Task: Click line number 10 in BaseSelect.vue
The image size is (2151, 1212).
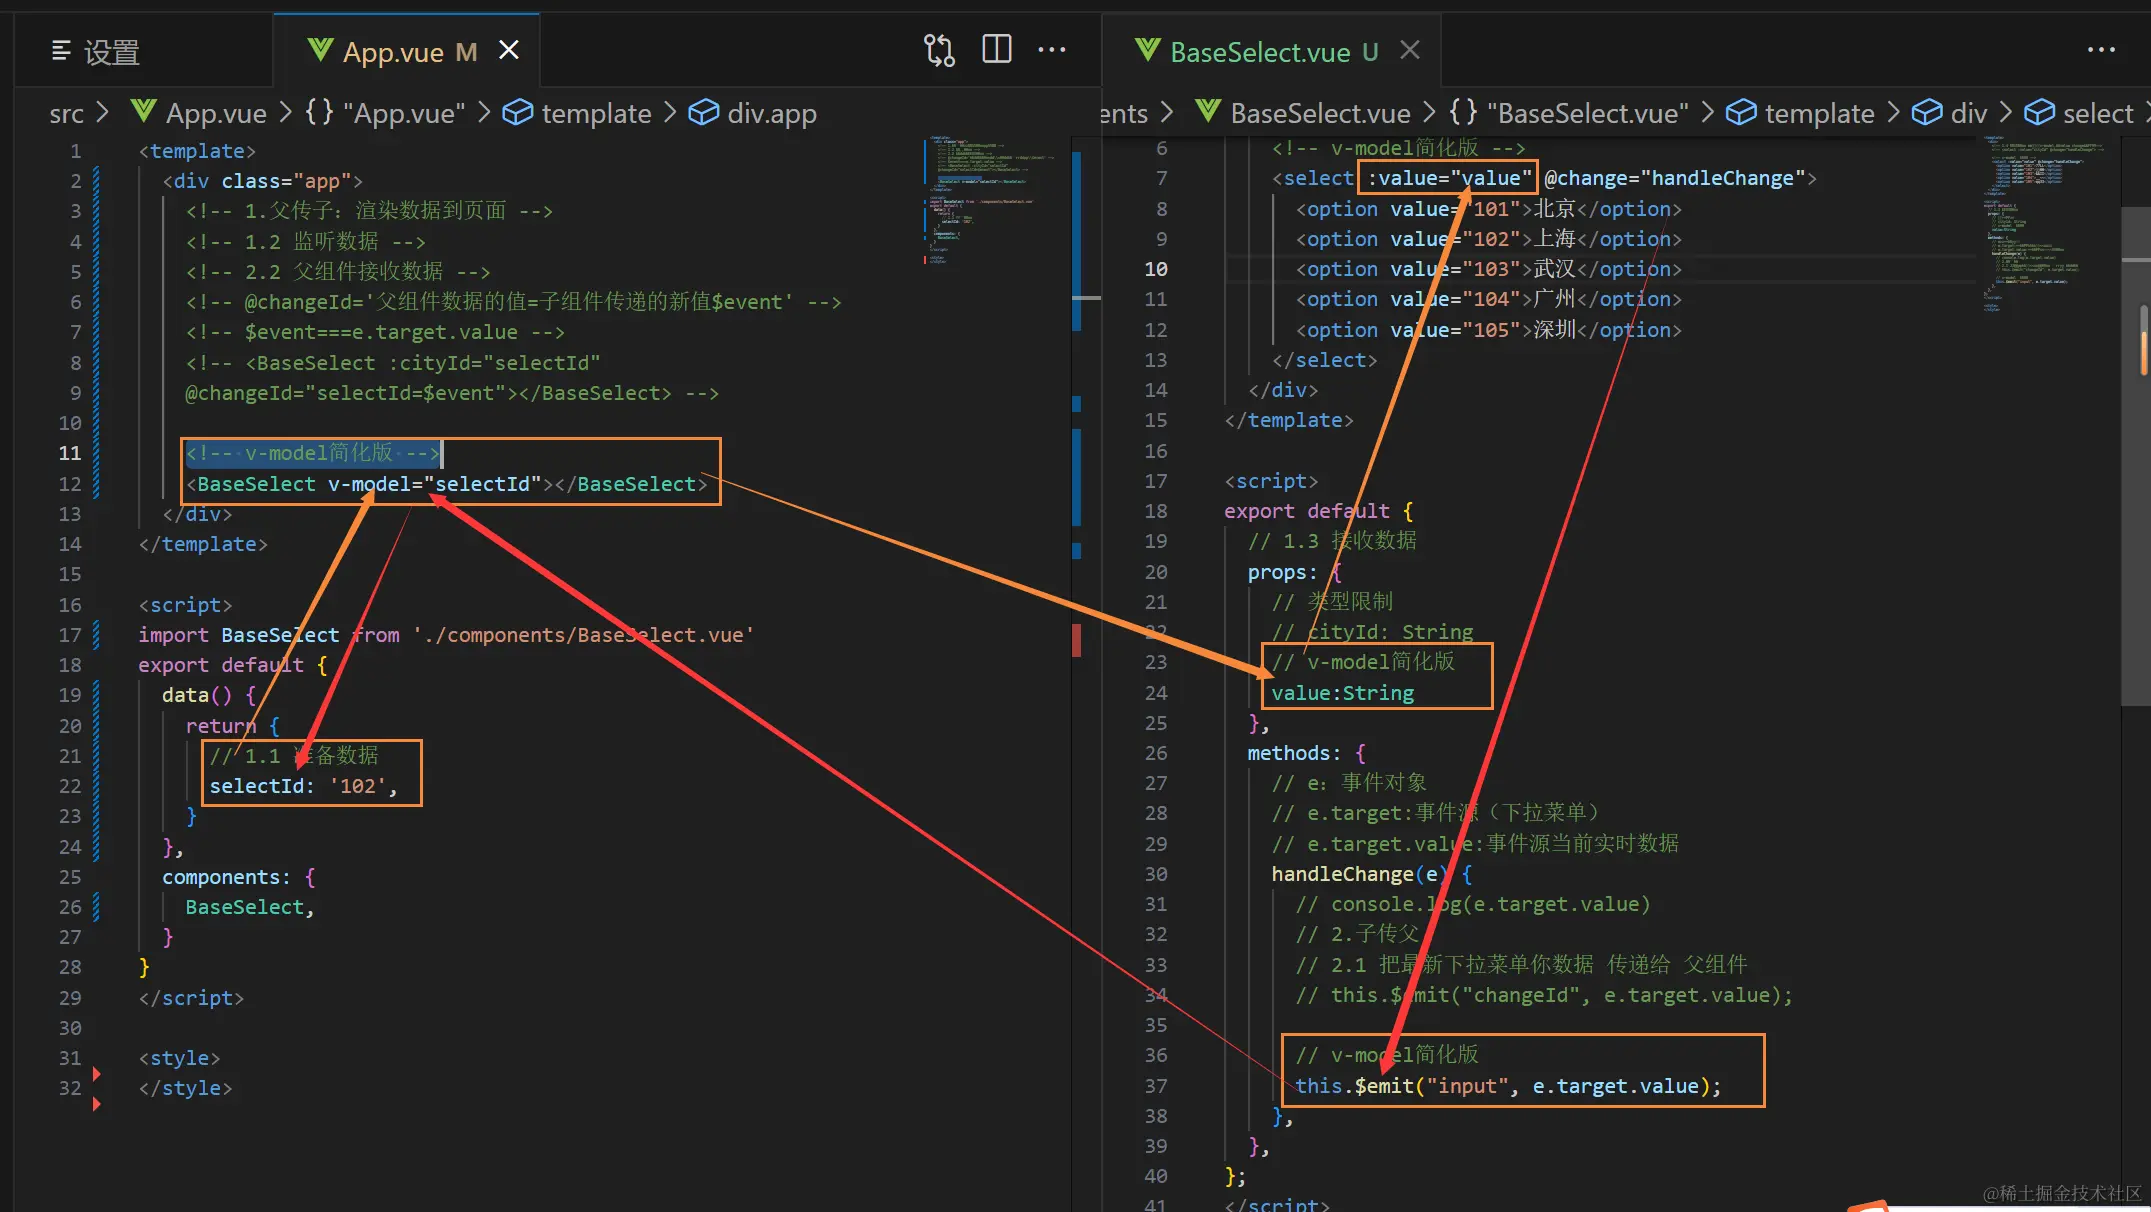Action: 1156,269
